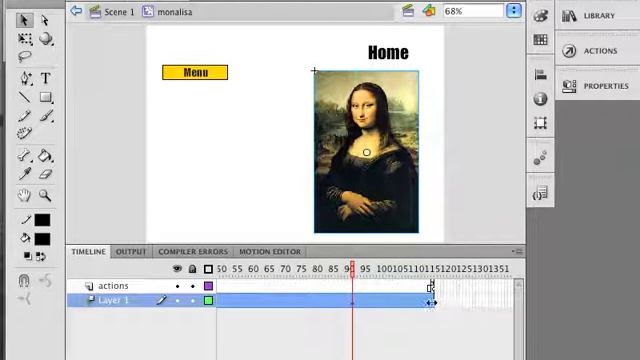
Task: Lock all layers via padlock header
Action: [192, 269]
